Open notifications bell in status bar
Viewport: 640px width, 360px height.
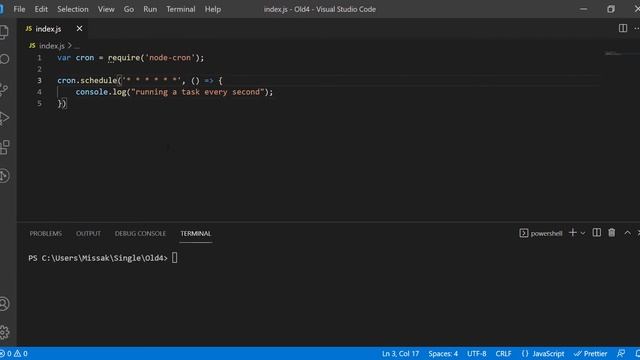pos(637,353)
